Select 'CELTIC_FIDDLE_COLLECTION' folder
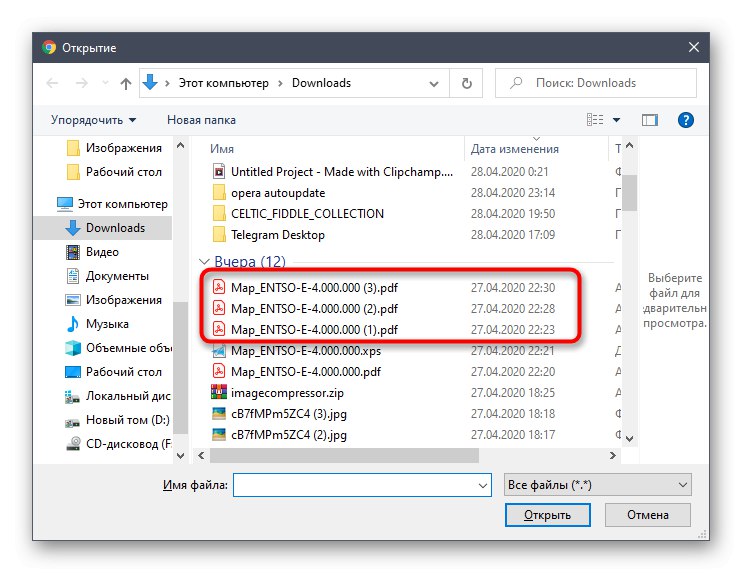 (x=298, y=214)
